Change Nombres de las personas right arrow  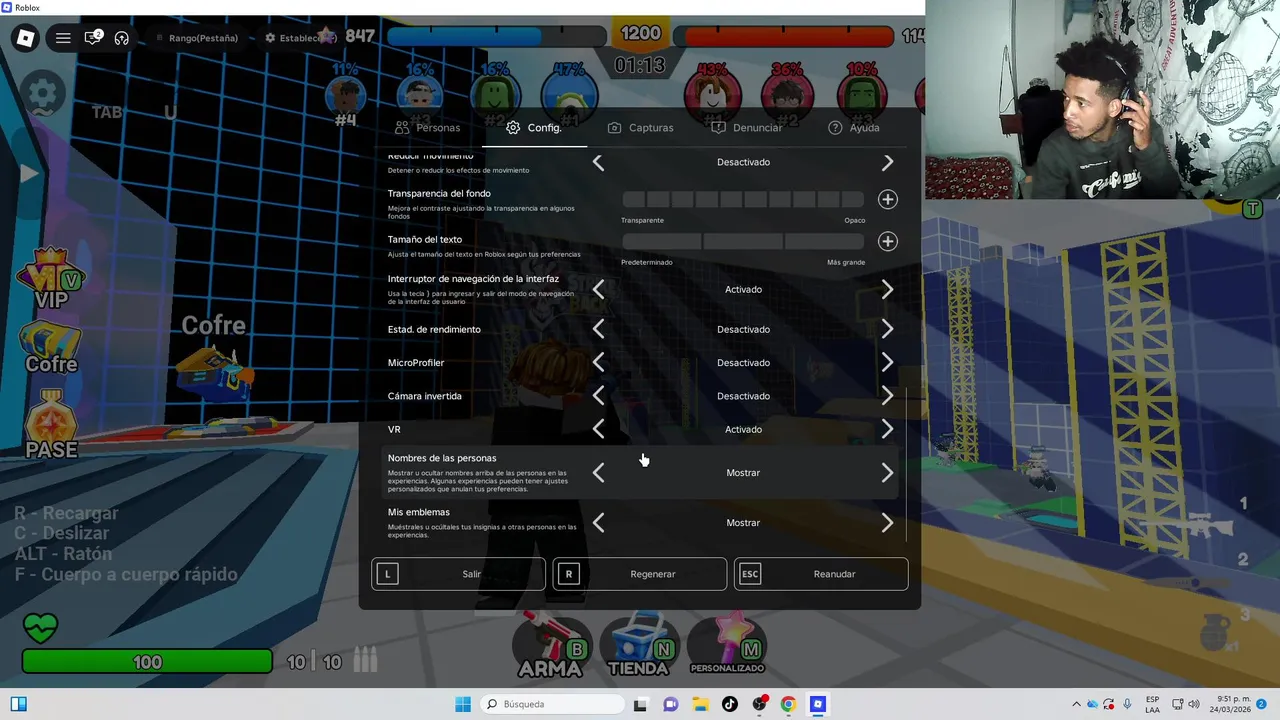[x=888, y=472]
